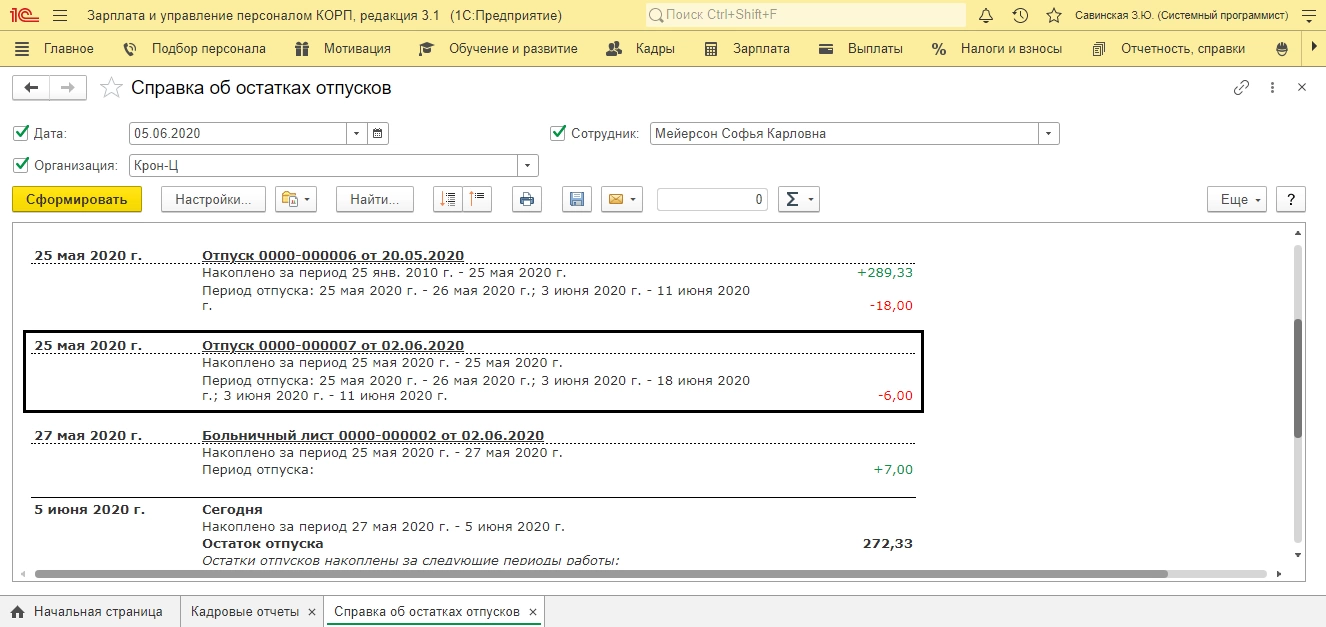Toggle the Сотрудник checkbox
Screen dimensions: 1326x627
558,133
